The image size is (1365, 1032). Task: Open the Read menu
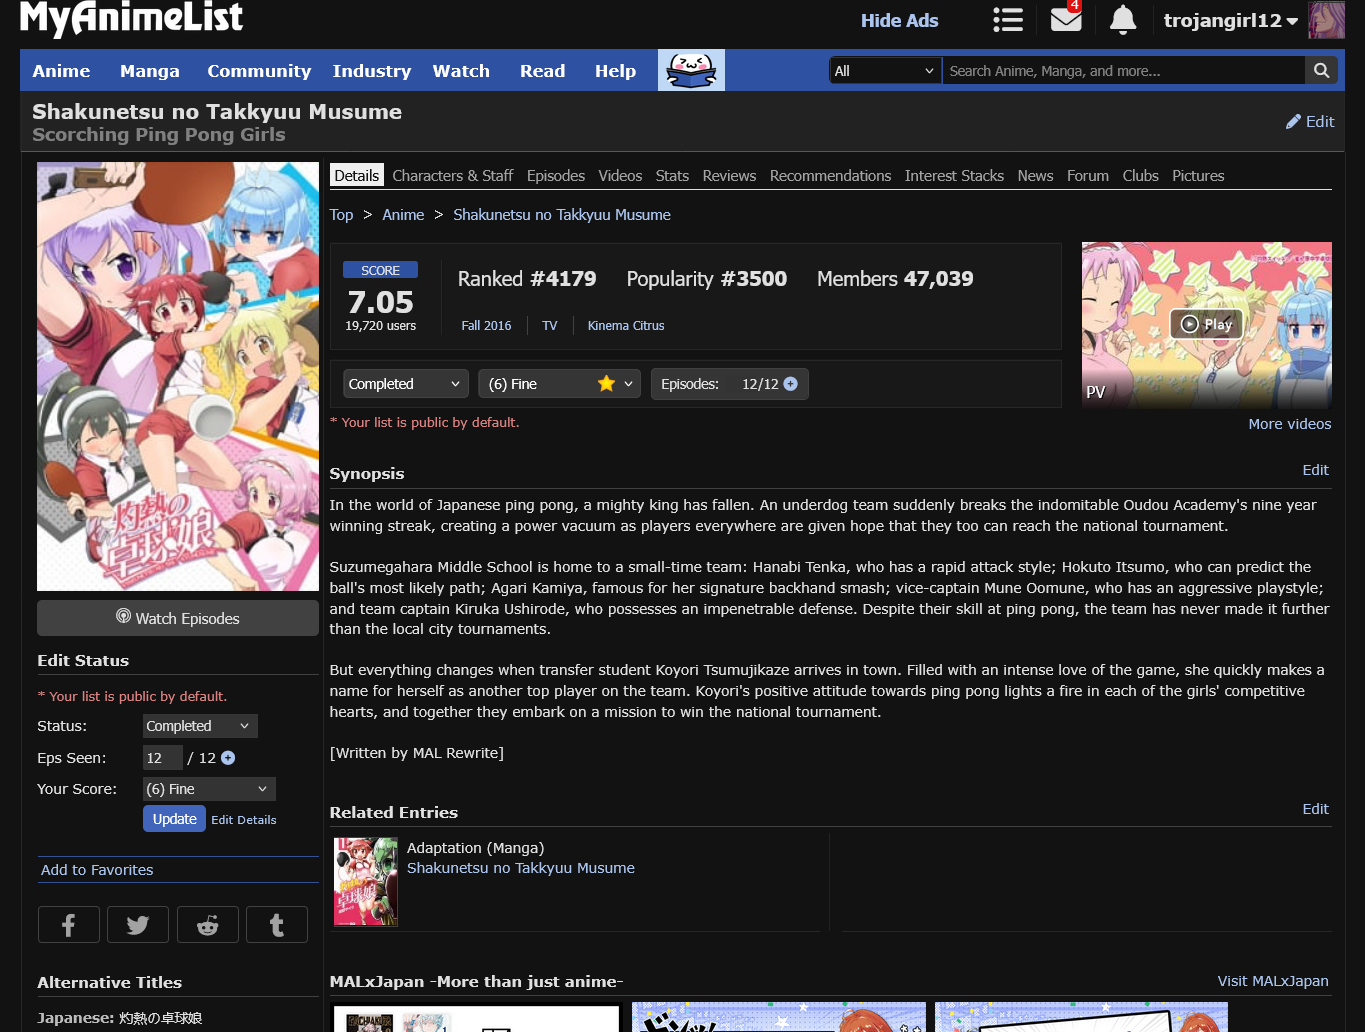542,71
